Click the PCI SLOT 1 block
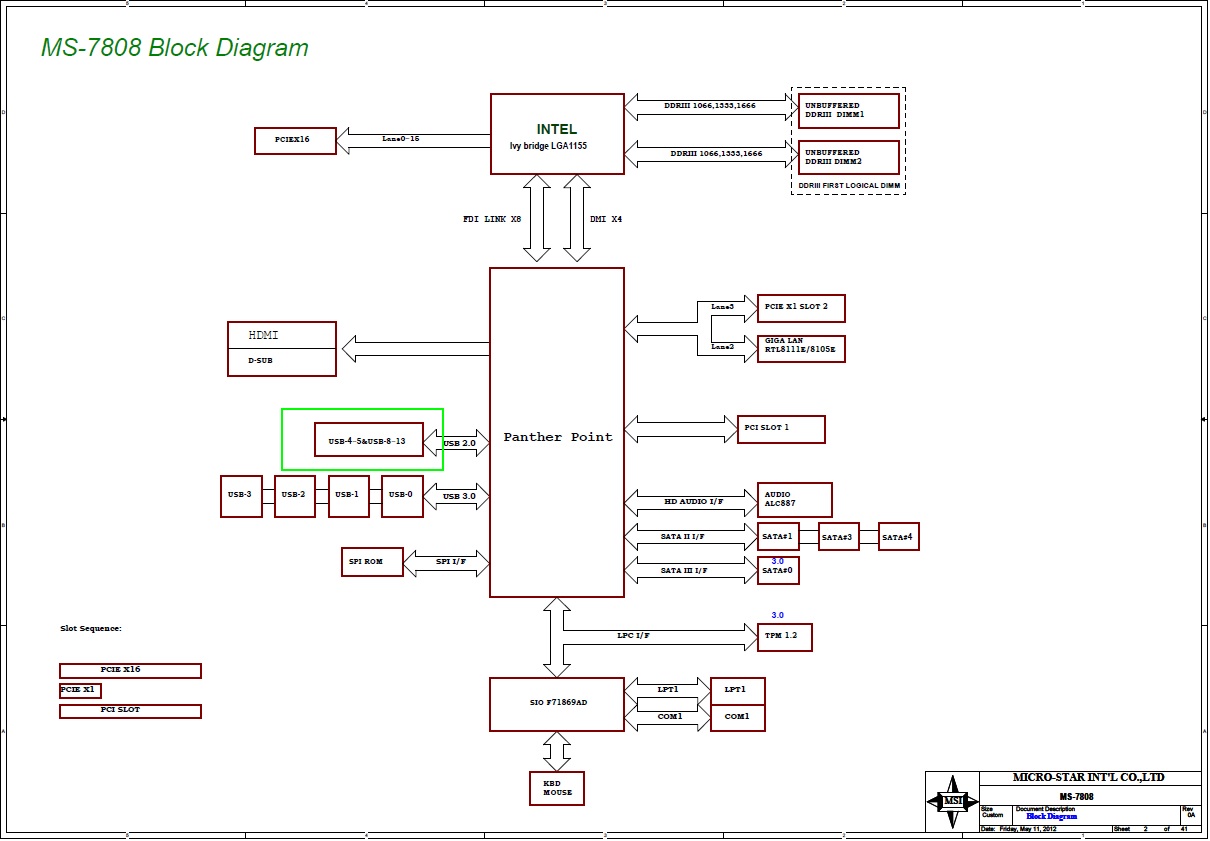1210x841 pixels. click(x=780, y=429)
